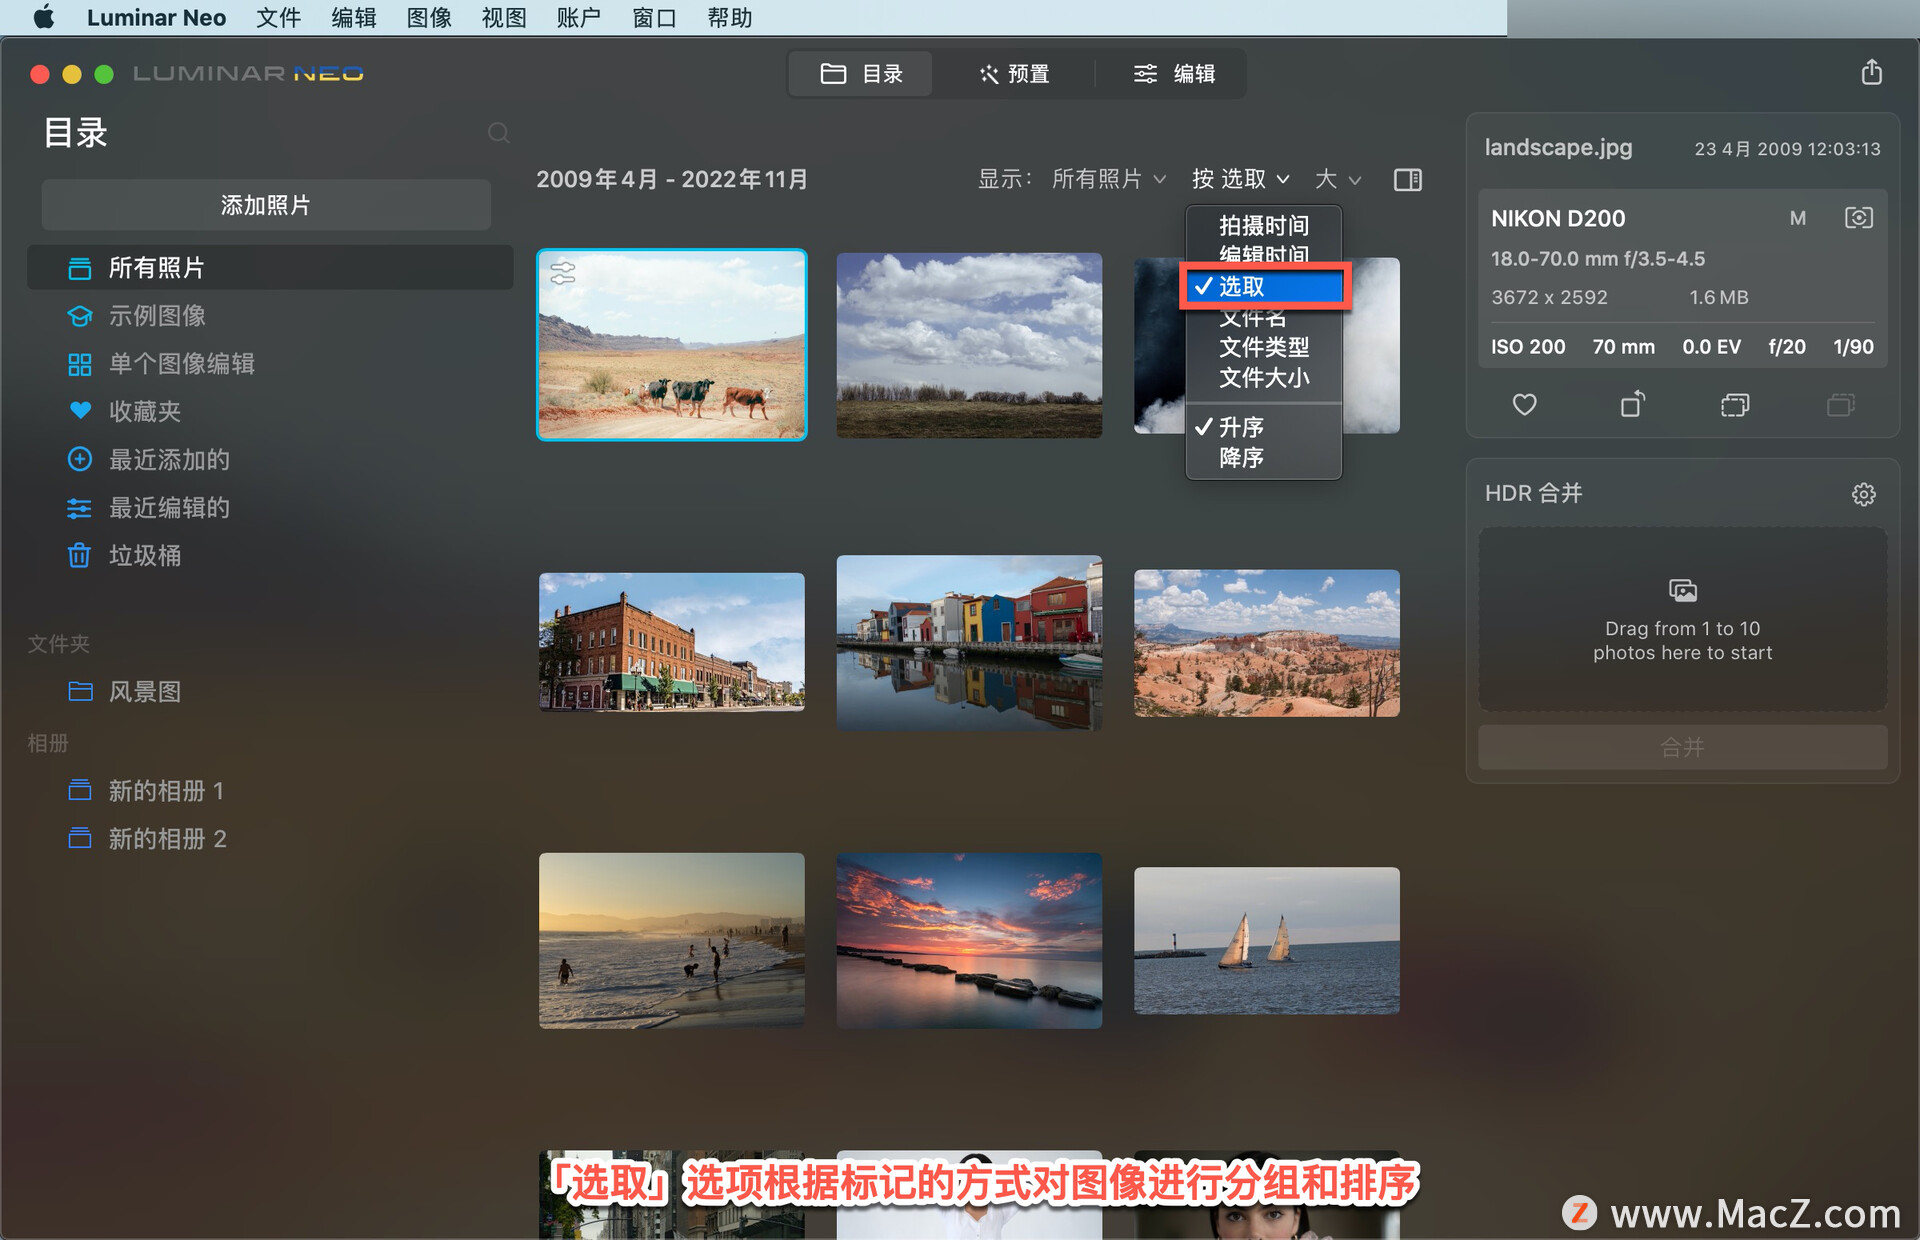Open the 按 选取 sort dropdown
1920x1240 pixels.
click(x=1240, y=179)
